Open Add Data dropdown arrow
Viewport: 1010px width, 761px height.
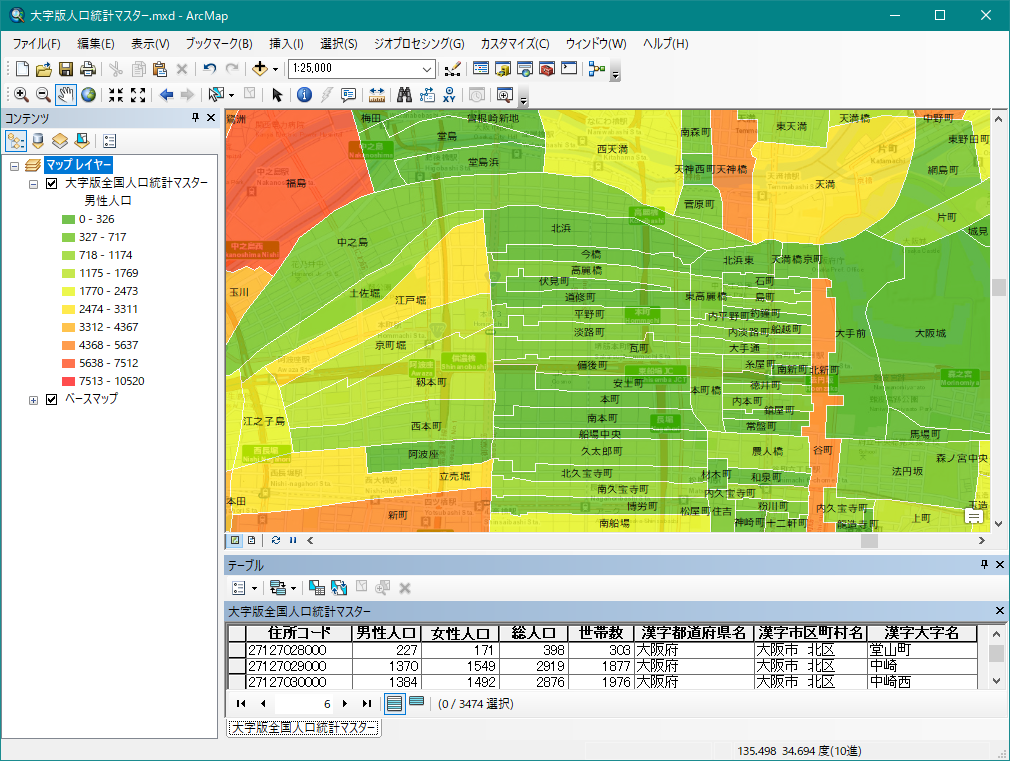(275, 69)
